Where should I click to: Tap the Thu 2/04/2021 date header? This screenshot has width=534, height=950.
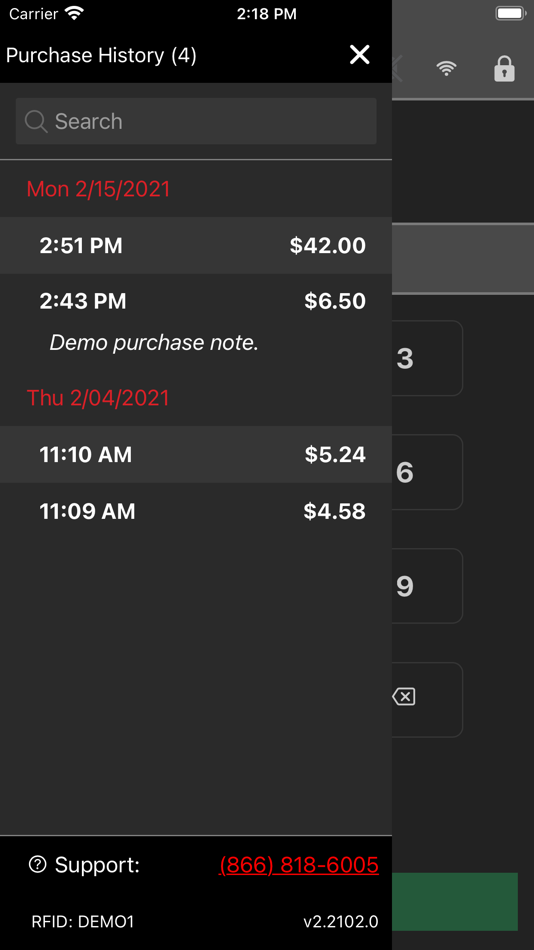(x=98, y=398)
